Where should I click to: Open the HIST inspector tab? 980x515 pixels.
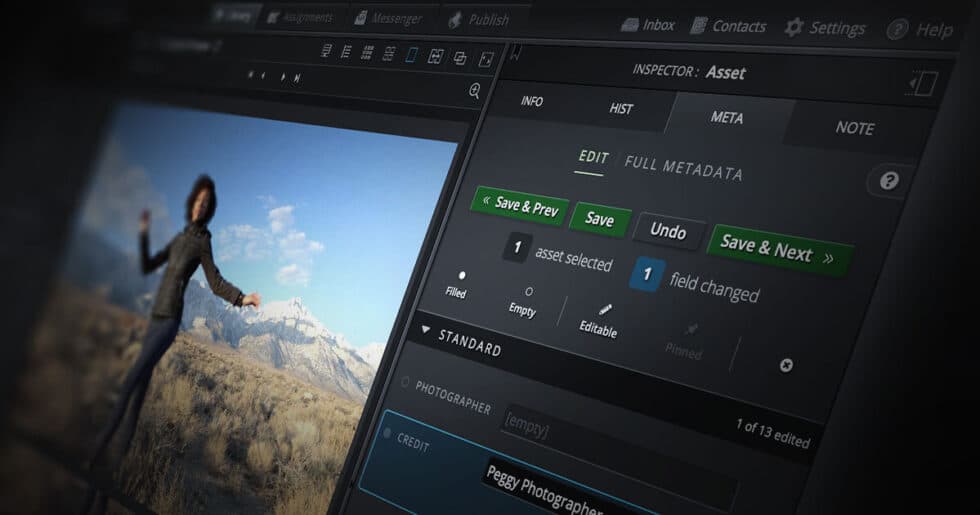pyautogui.click(x=621, y=109)
